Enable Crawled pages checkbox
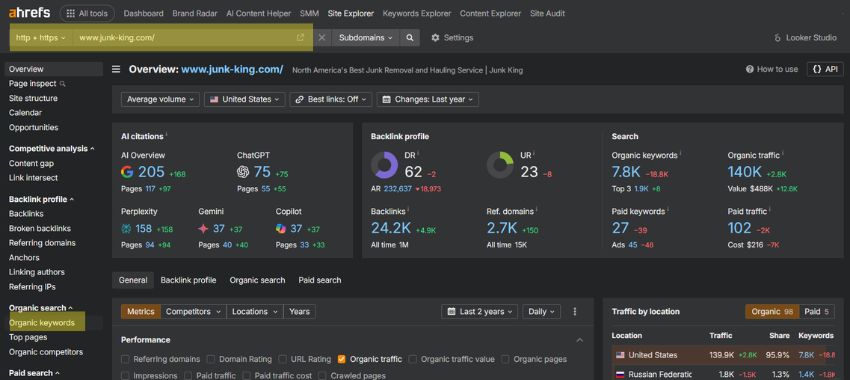850x380 pixels. click(323, 375)
